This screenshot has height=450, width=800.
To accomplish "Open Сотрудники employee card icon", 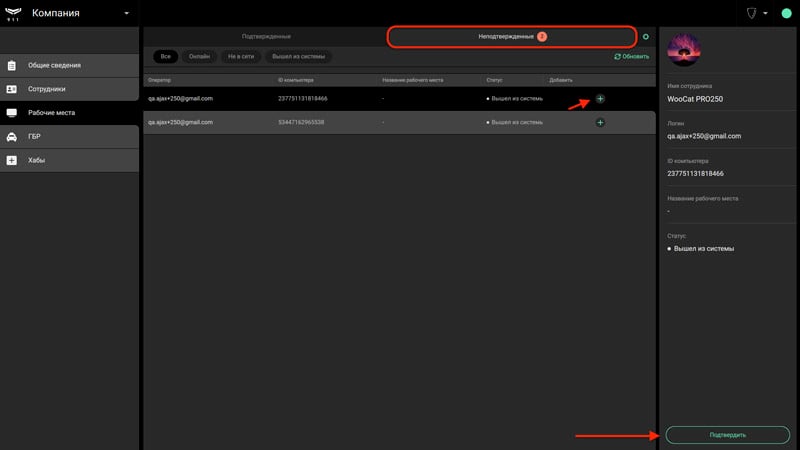I will 12,89.
